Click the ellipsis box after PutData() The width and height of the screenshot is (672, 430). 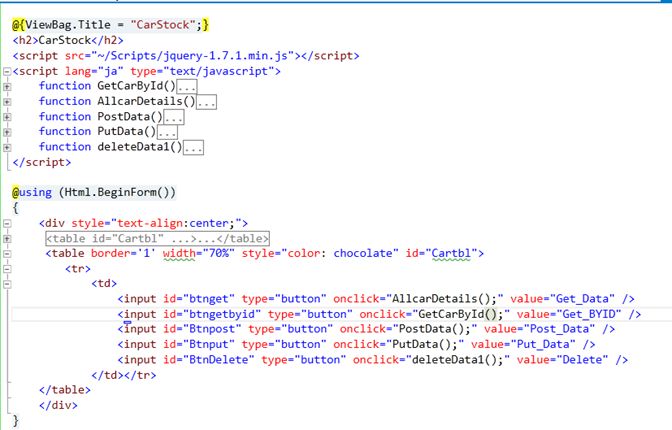point(167,132)
